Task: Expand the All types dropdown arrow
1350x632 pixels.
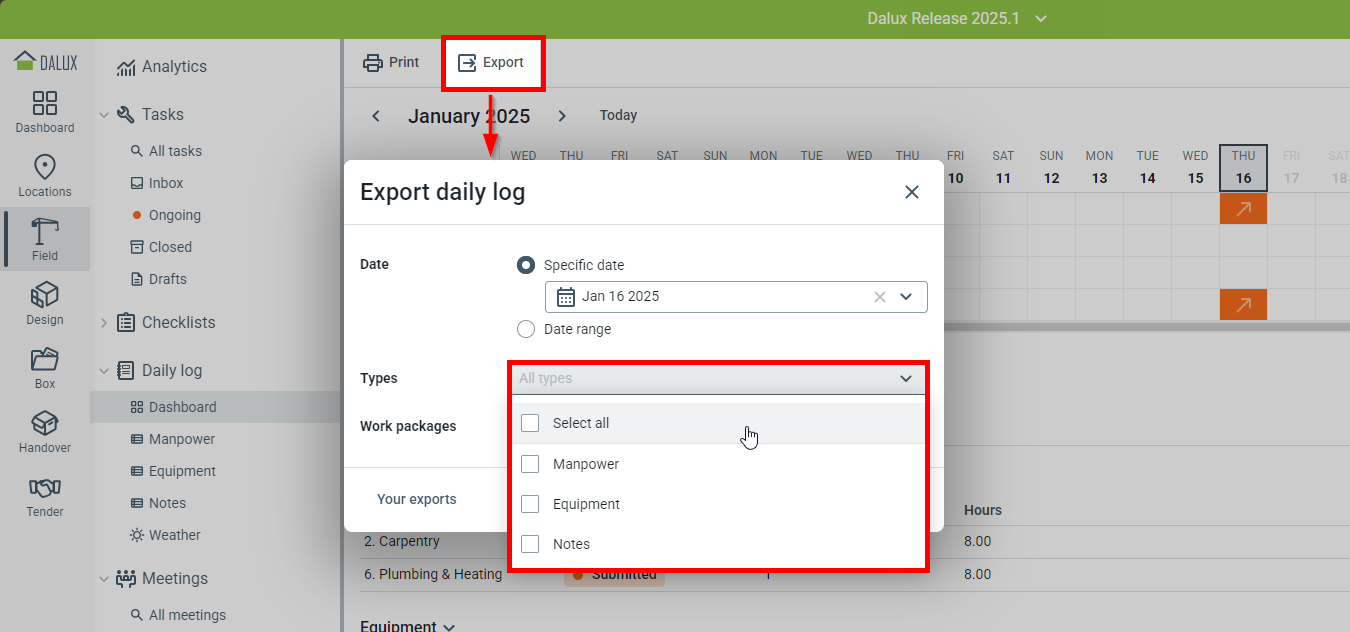Action: pyautogui.click(x=906, y=379)
